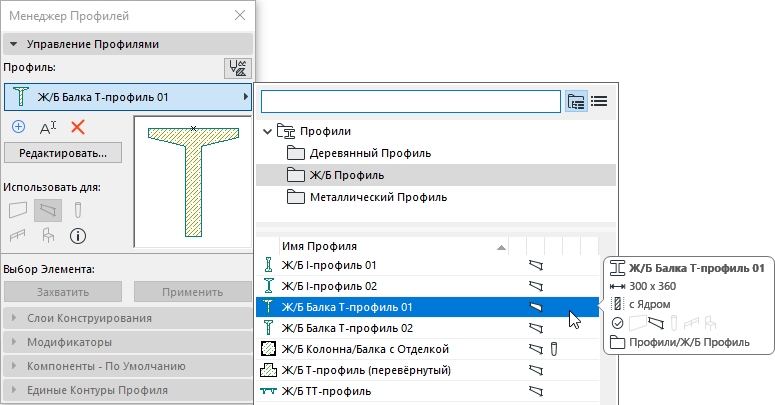Select Ж/Б I-профиль 01 in list

pyautogui.click(x=428, y=265)
